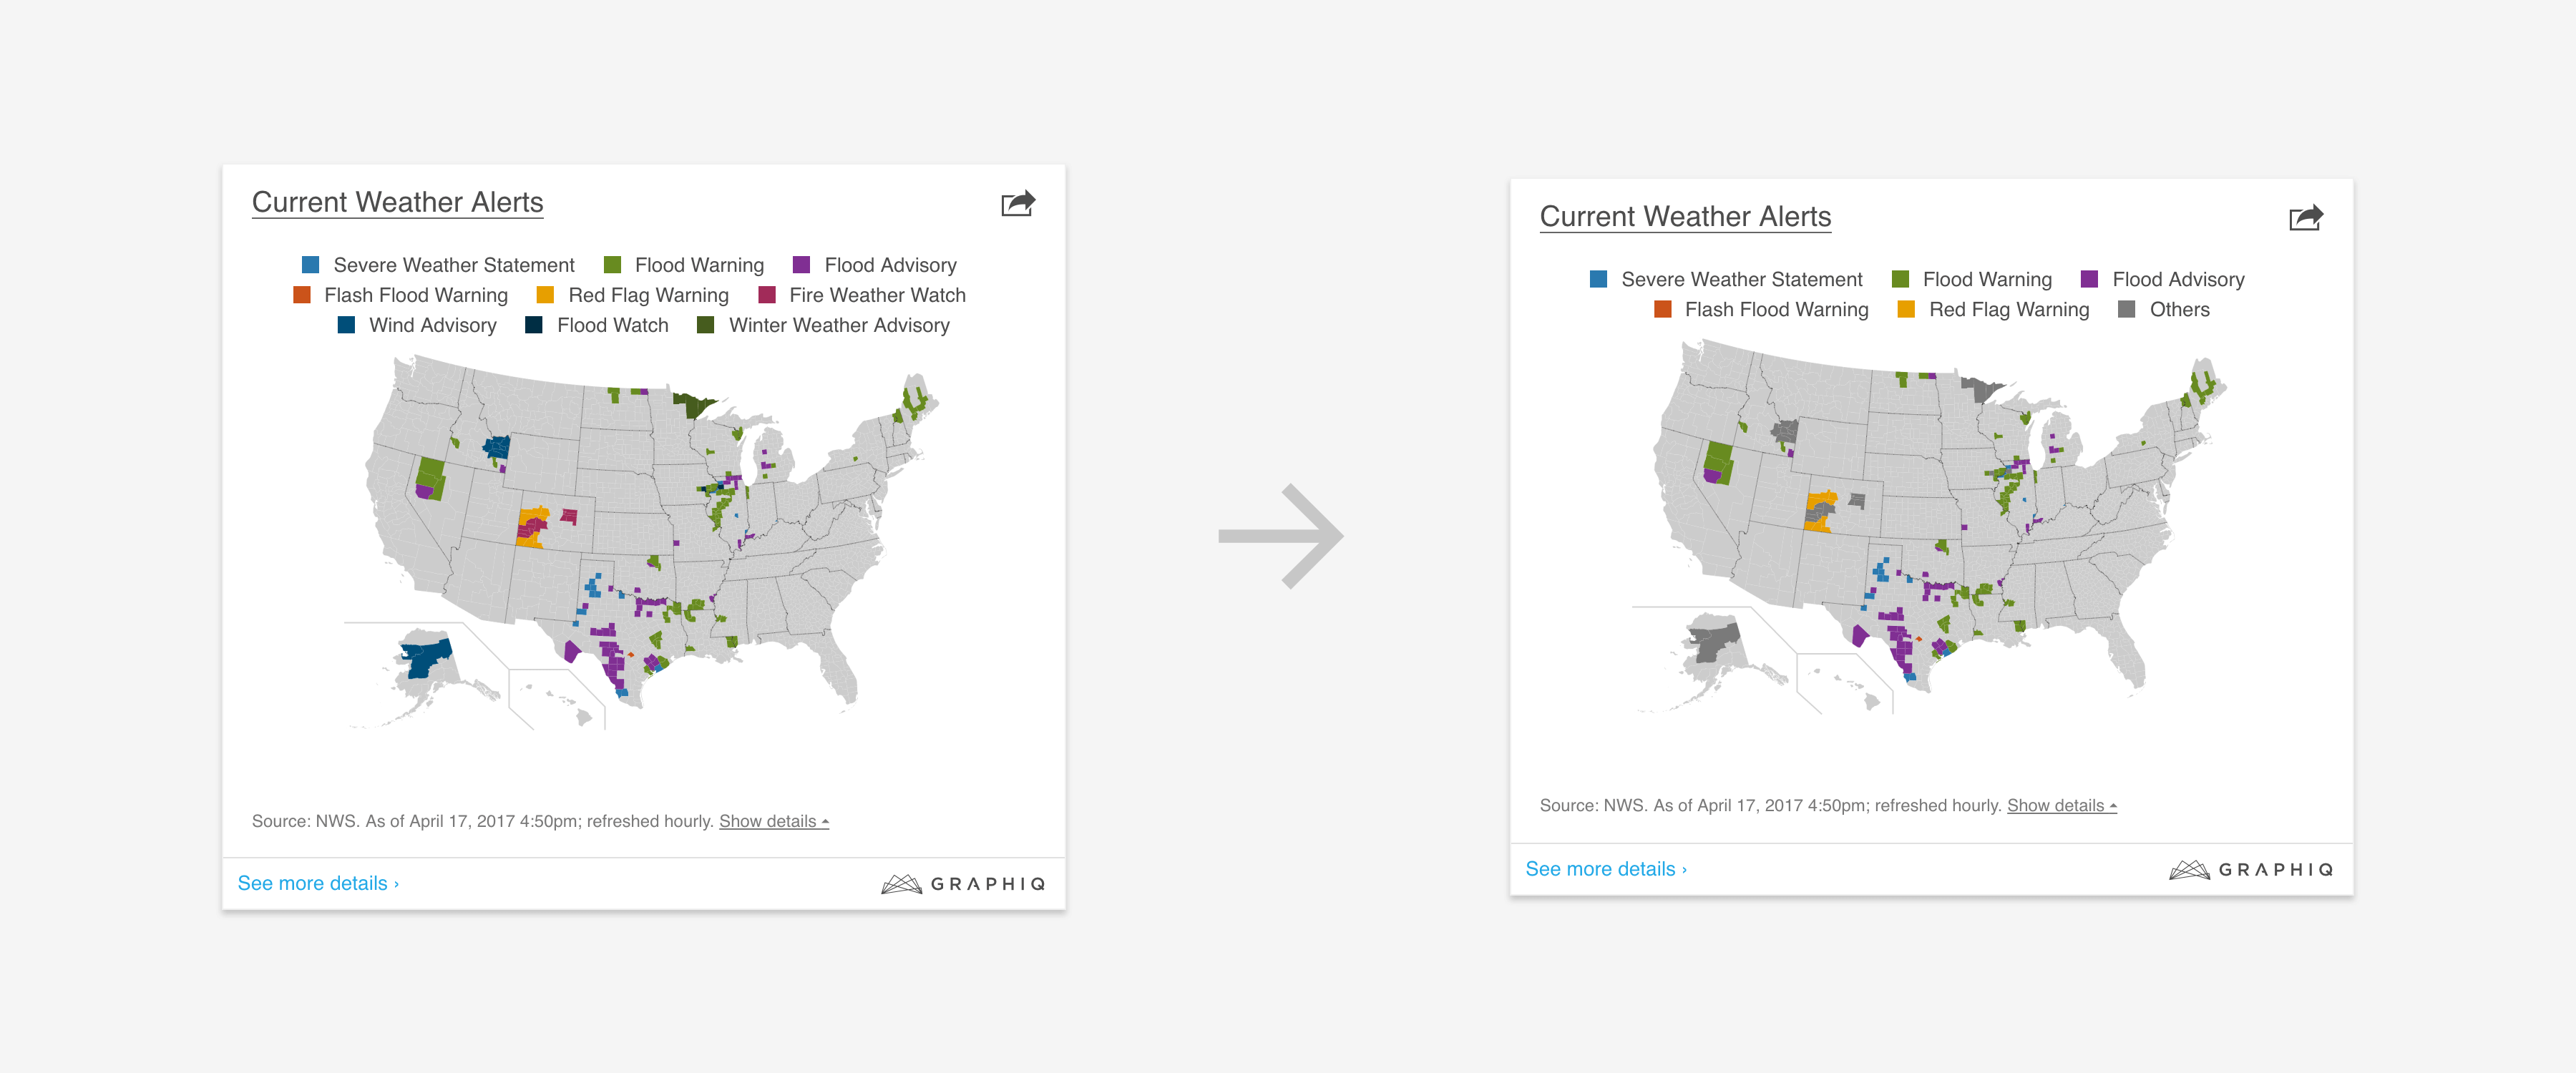The image size is (2576, 1073).
Task: Click Red Flag Warning swatch on right card
Action: coord(1906,310)
